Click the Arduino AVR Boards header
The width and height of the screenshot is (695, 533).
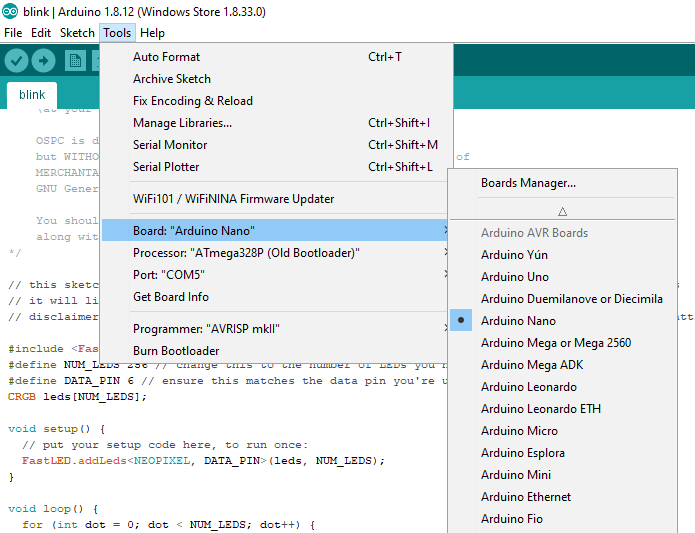(x=535, y=233)
